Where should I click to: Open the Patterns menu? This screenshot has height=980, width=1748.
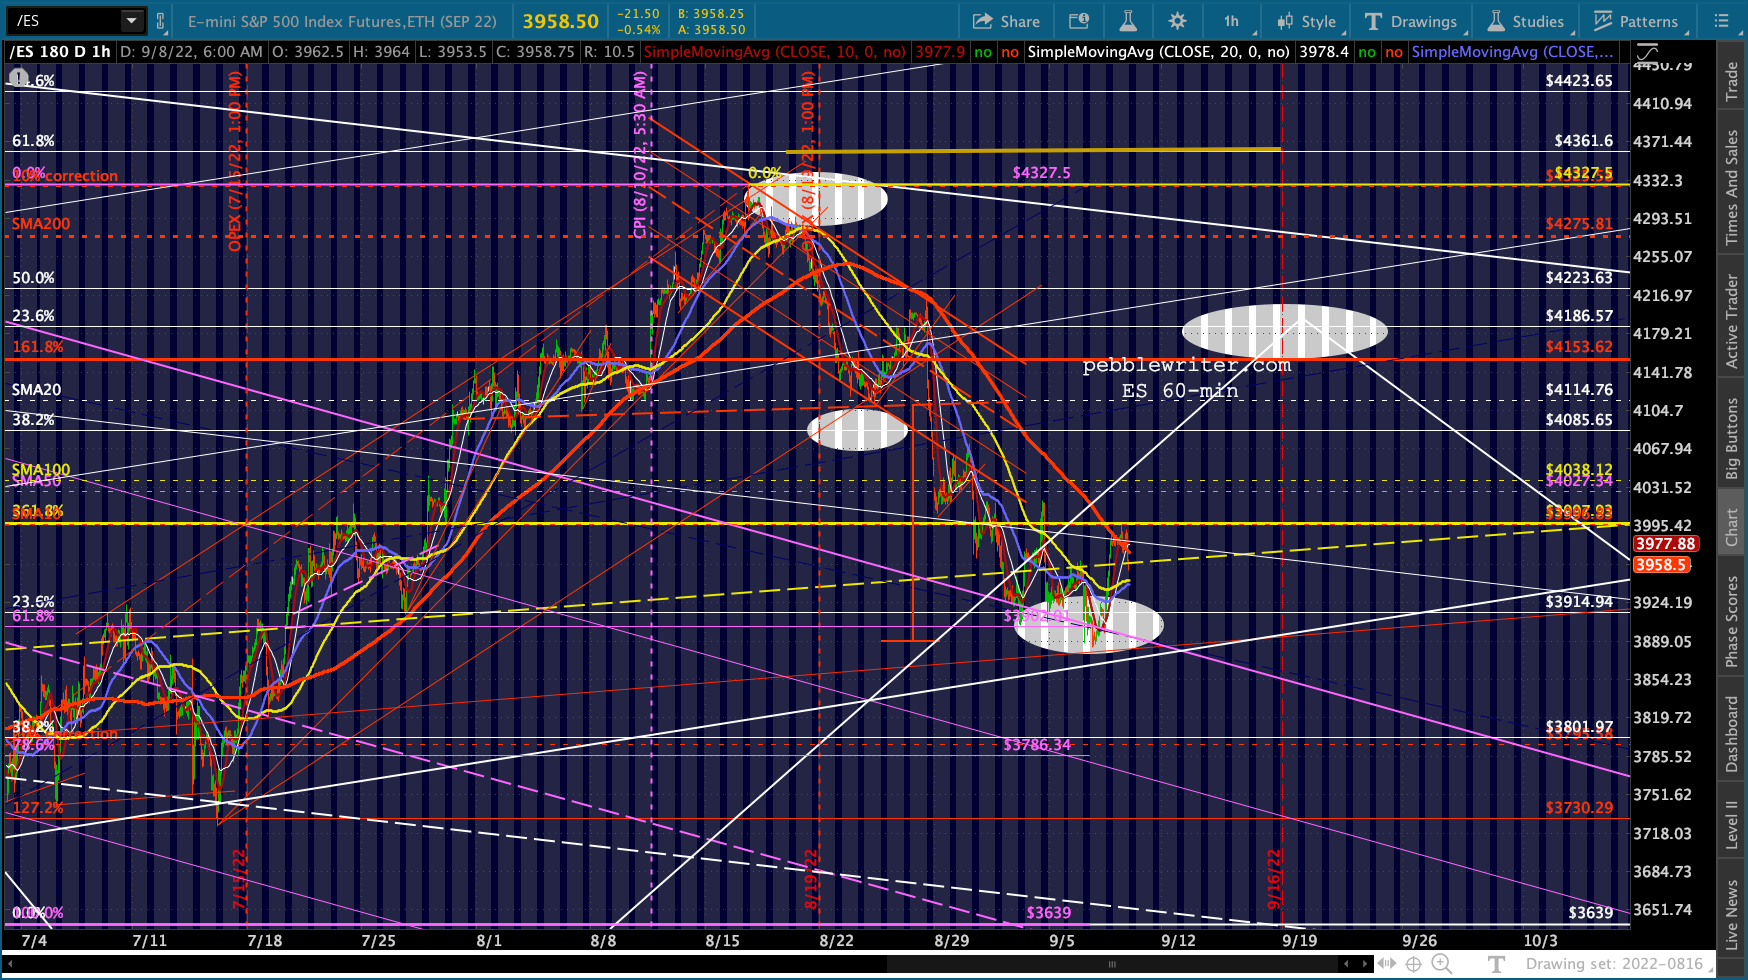pyautogui.click(x=1636, y=21)
